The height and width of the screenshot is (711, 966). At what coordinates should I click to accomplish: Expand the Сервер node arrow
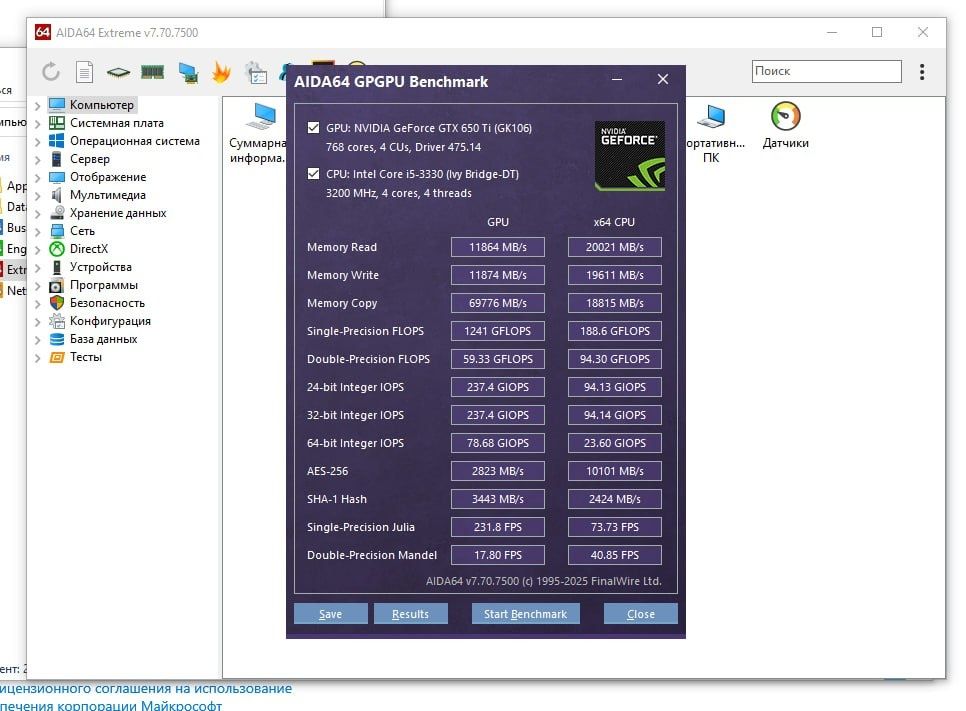pyautogui.click(x=38, y=160)
